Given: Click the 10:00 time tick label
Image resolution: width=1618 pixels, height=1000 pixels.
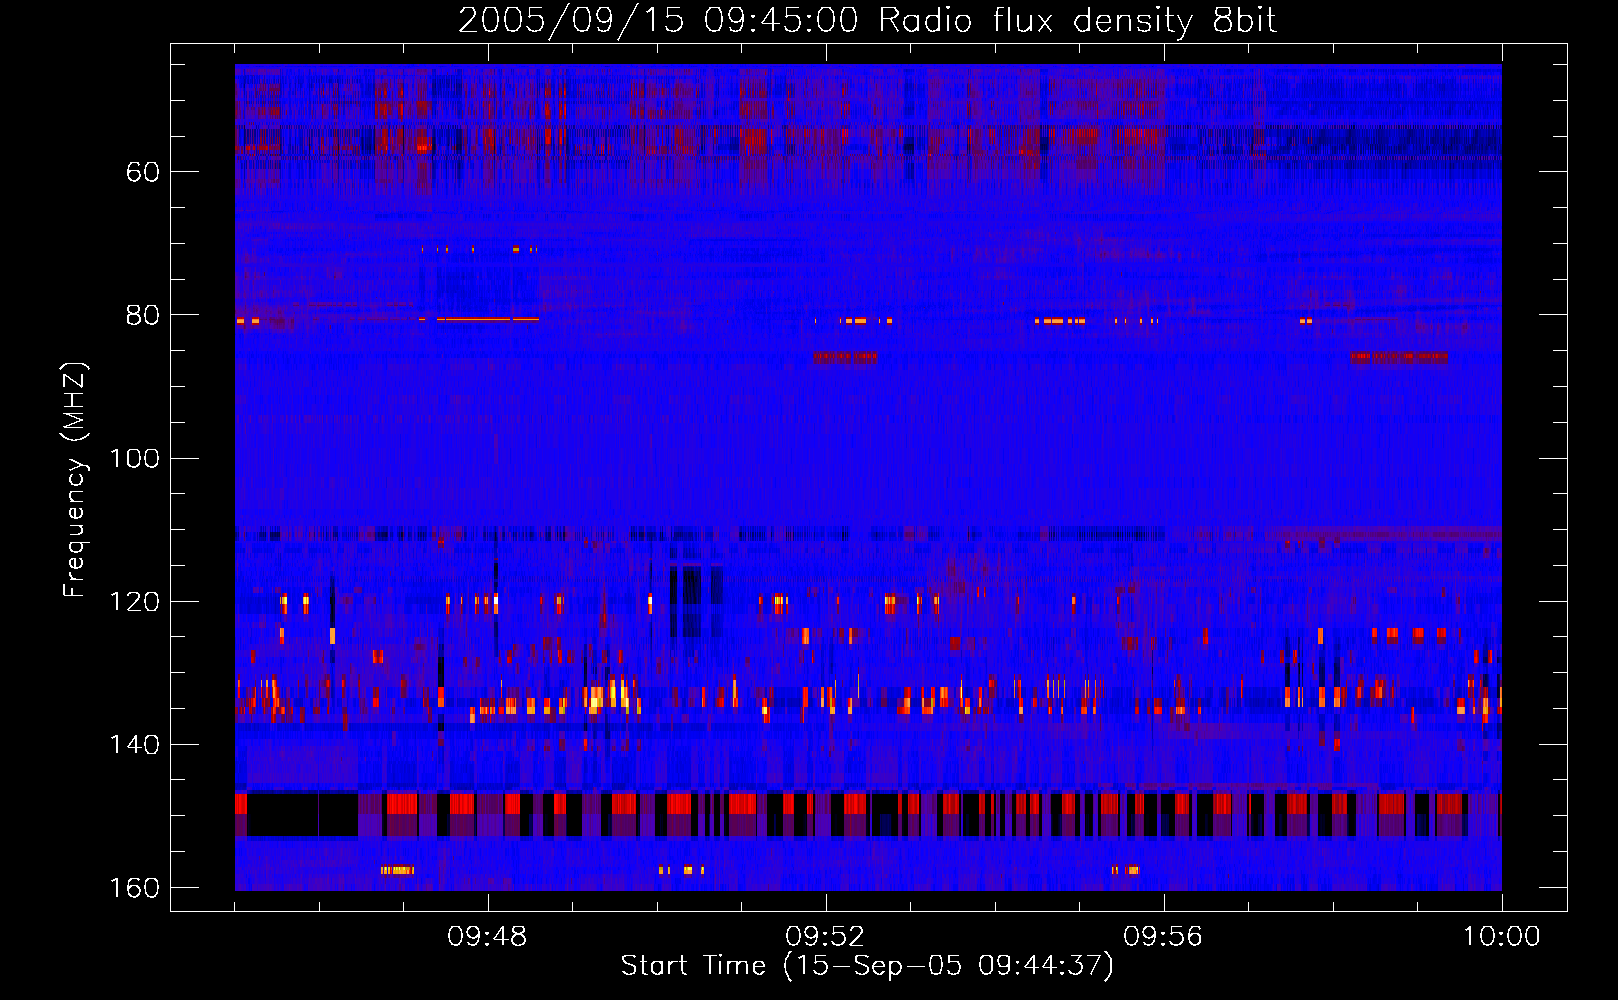Looking at the screenshot, I should coord(1502,937).
